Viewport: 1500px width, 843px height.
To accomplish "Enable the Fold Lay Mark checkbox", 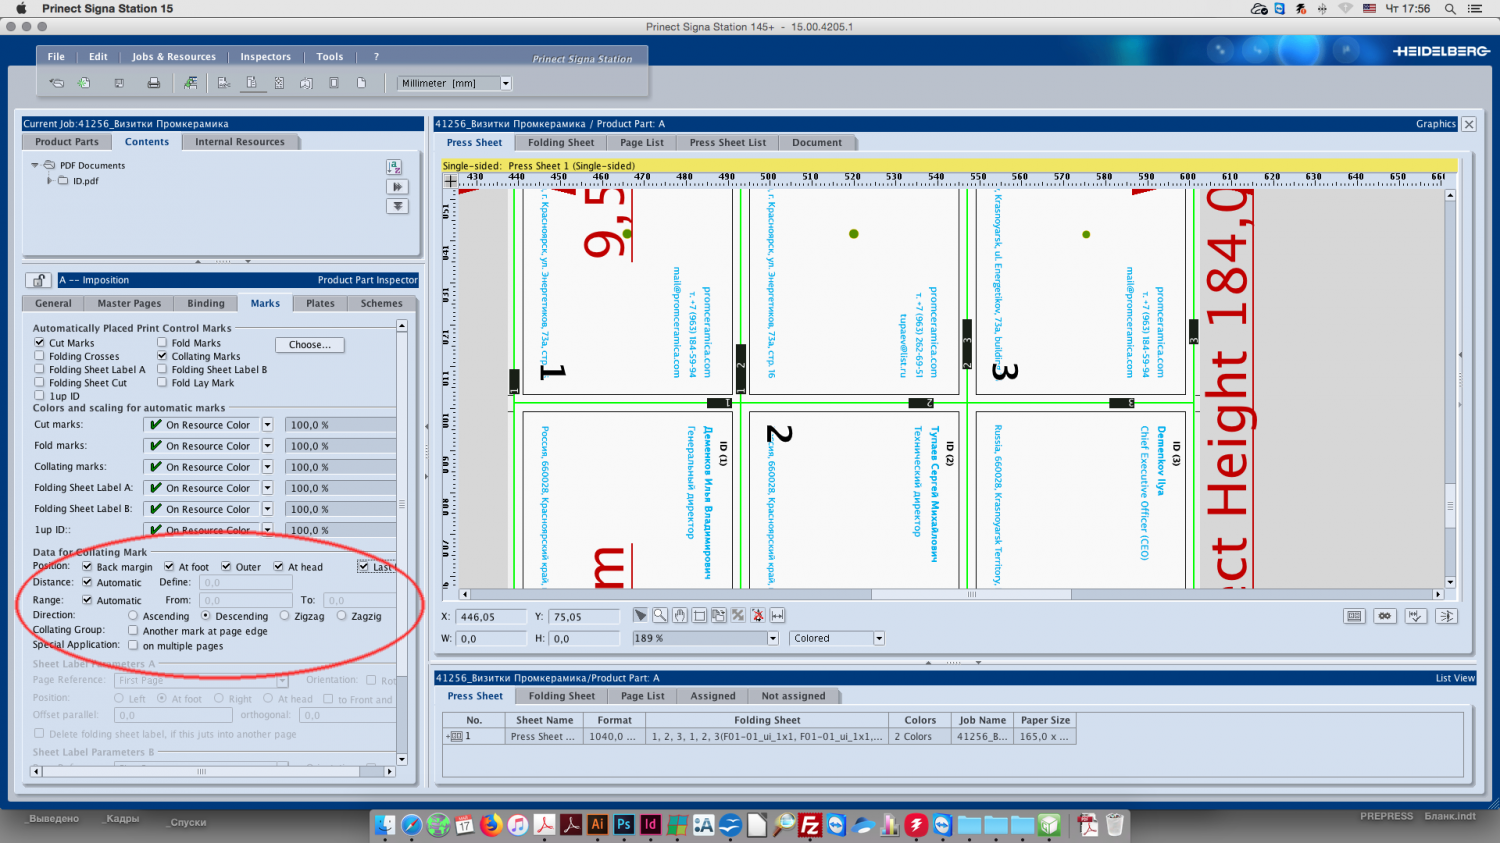I will coord(162,382).
